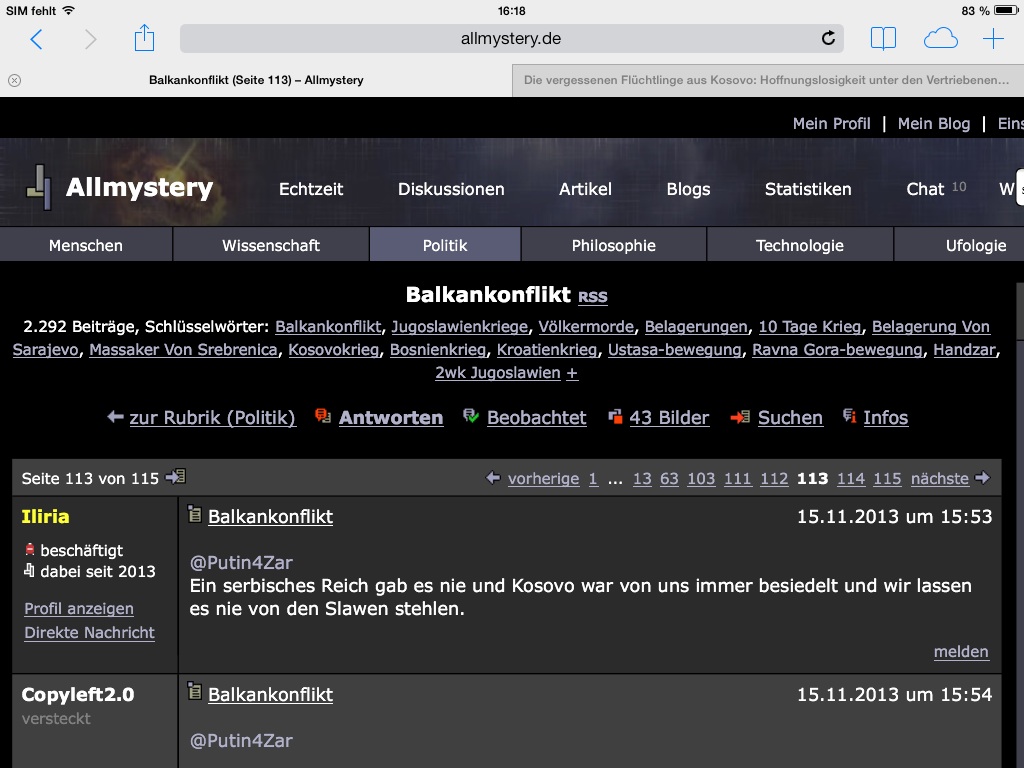Click Massaker Von Srebrenica keyword

(184, 349)
